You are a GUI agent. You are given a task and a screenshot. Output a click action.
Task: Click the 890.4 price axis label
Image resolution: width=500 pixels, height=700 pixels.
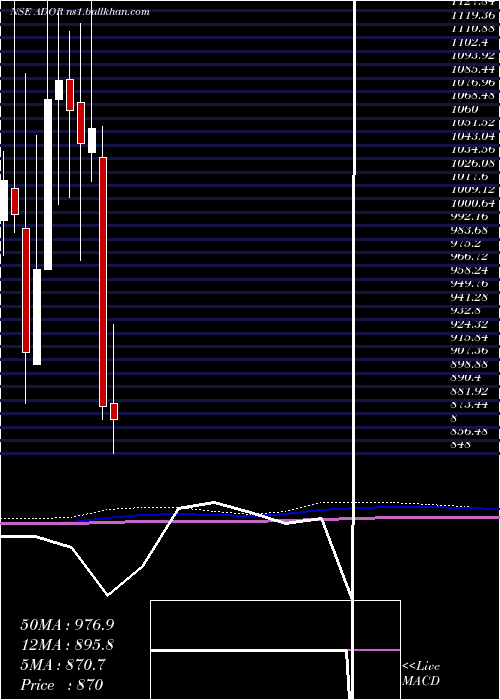pos(466,378)
